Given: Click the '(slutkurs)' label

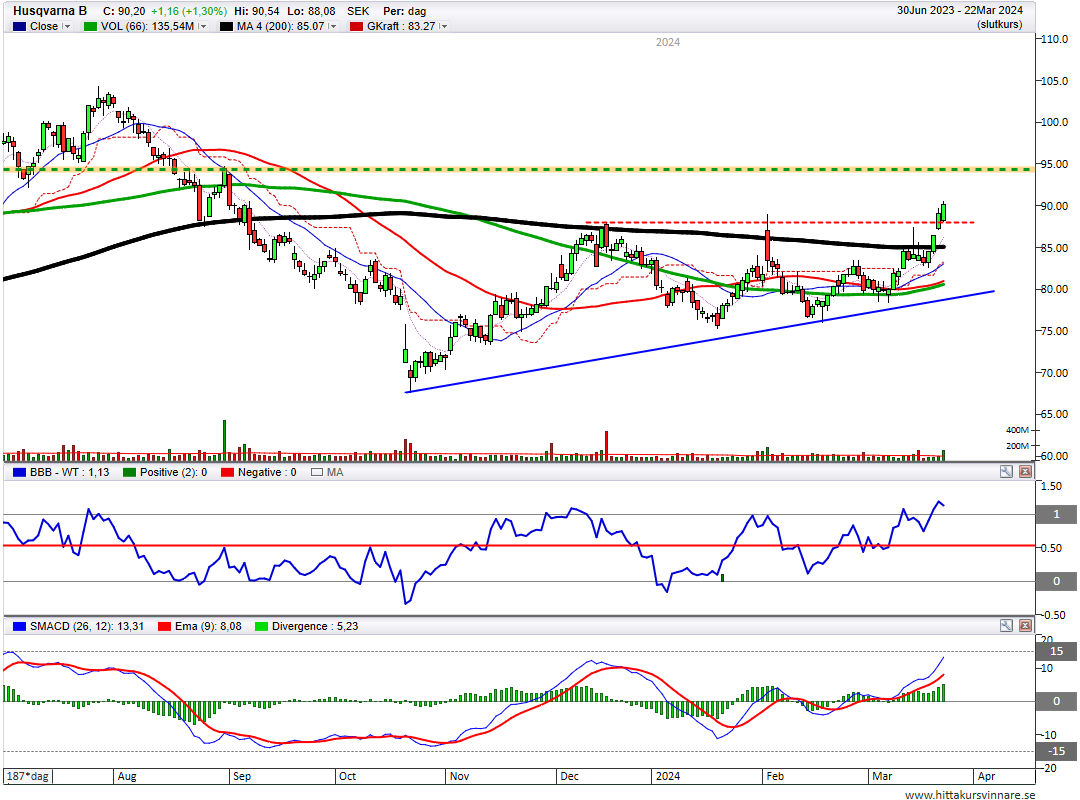Looking at the screenshot, I should [999, 25].
